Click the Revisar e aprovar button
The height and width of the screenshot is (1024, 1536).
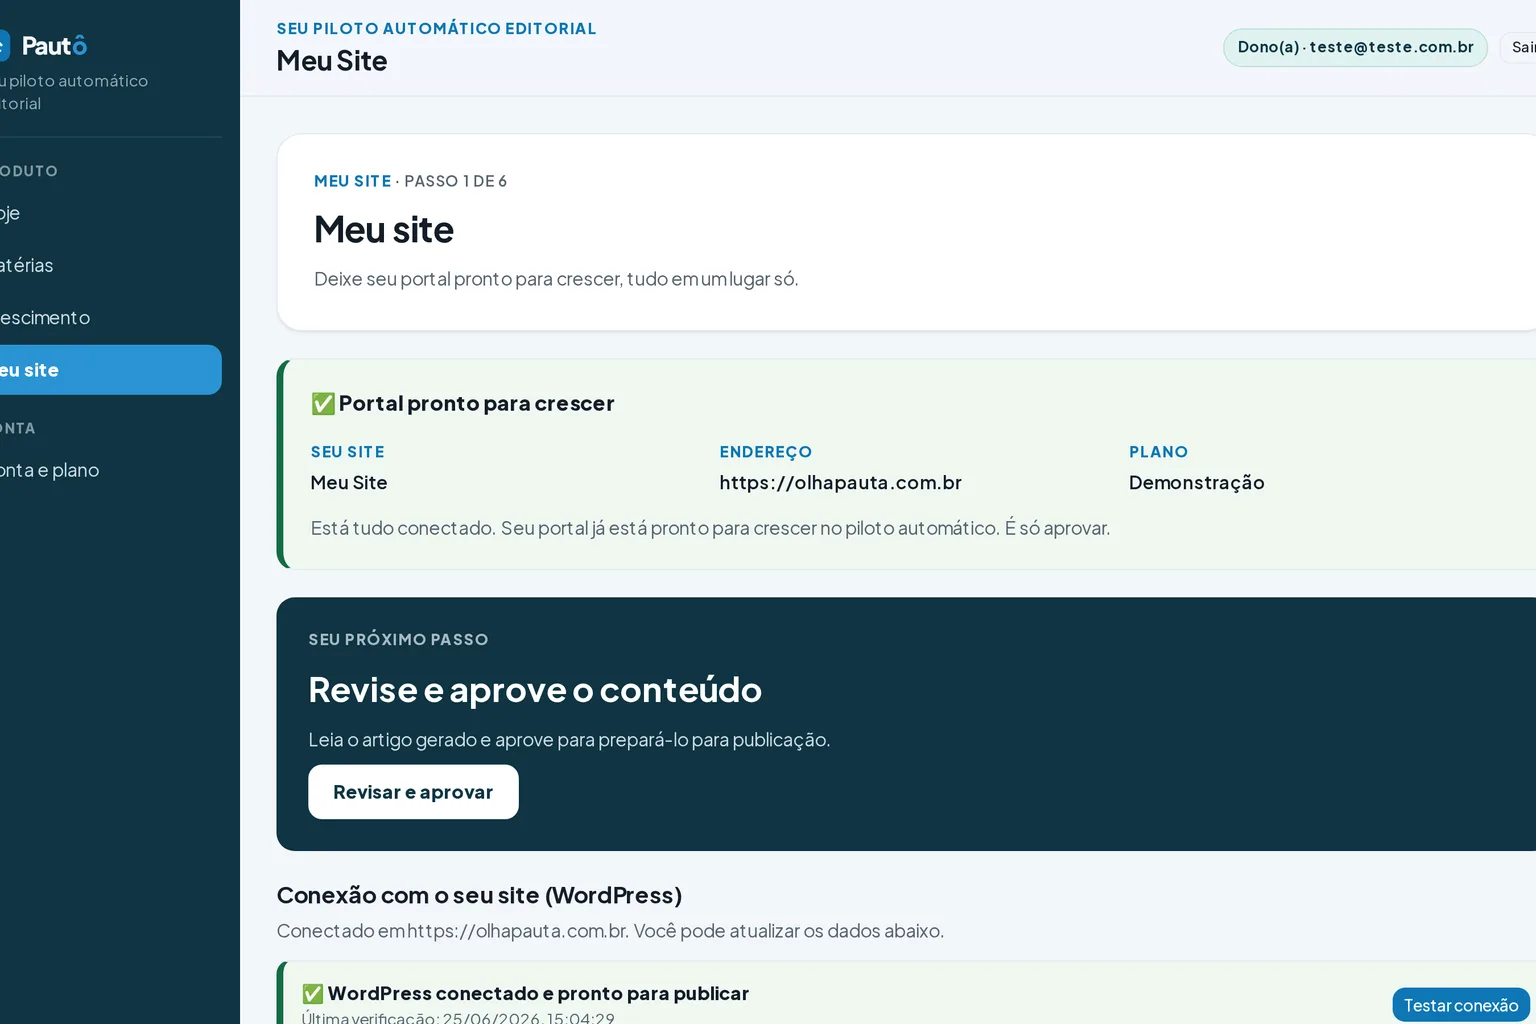(413, 792)
